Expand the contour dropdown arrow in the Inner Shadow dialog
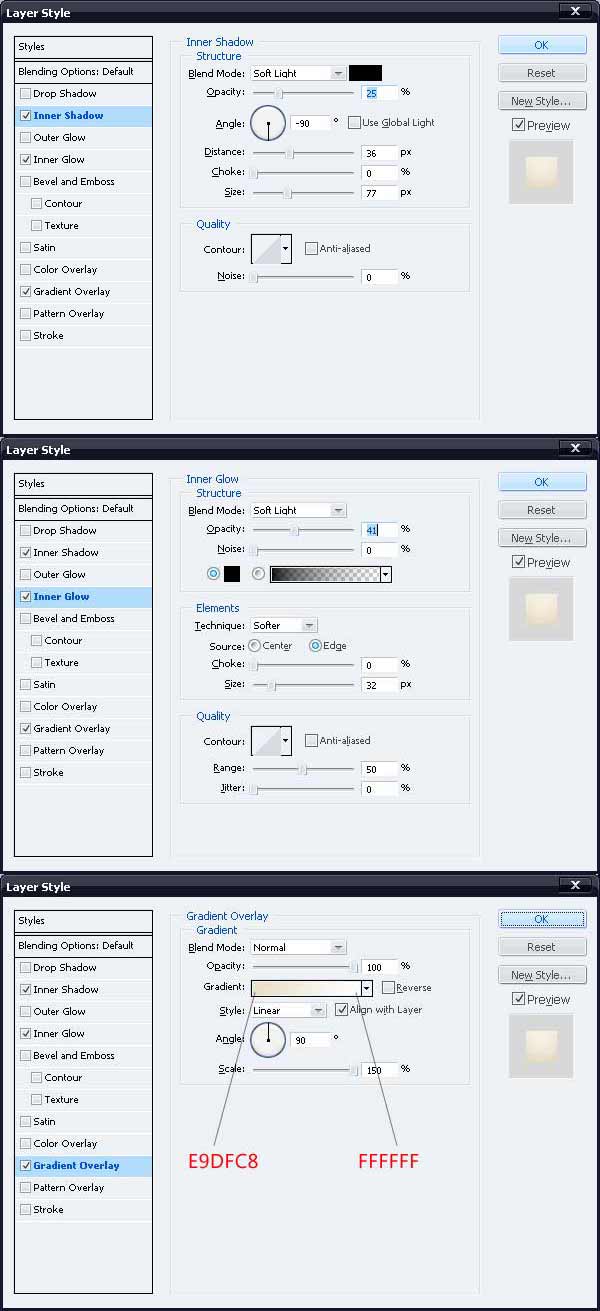Viewport: 600px width, 1311px height. [x=286, y=249]
